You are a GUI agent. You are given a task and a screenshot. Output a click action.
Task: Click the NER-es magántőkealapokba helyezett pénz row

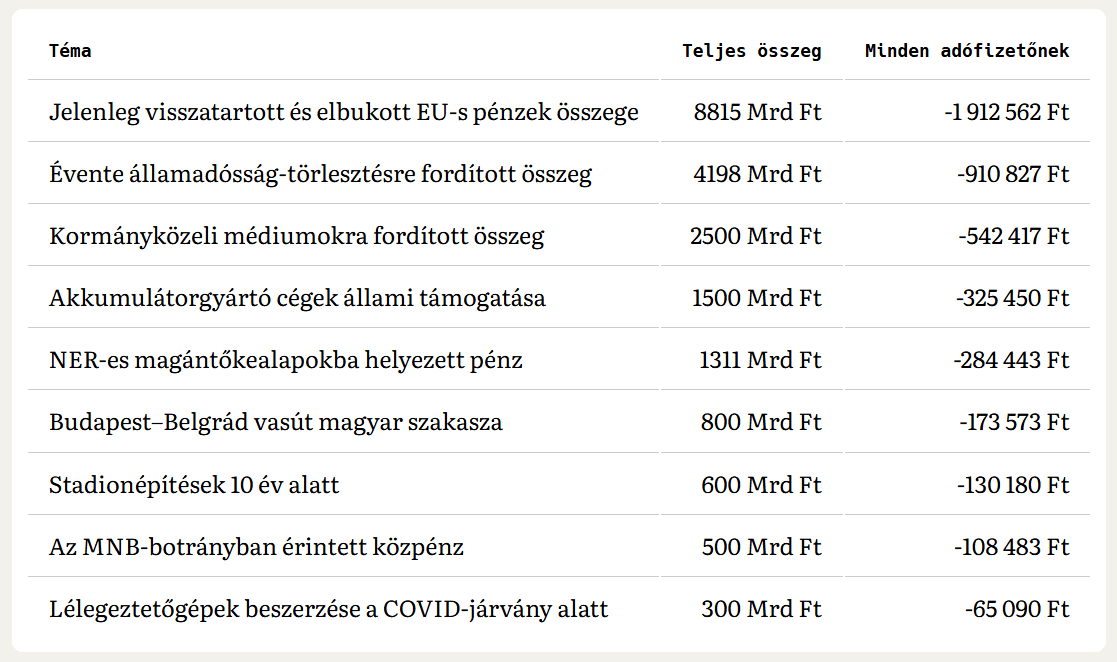pos(285,360)
